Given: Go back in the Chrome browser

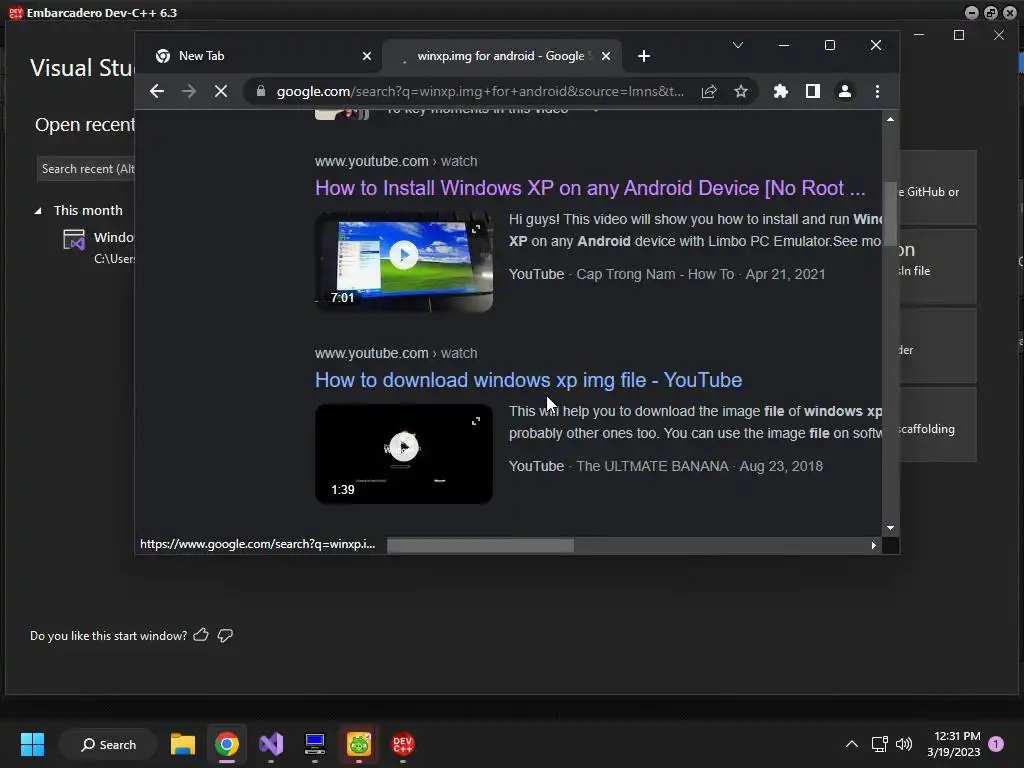Looking at the screenshot, I should pyautogui.click(x=157, y=91).
